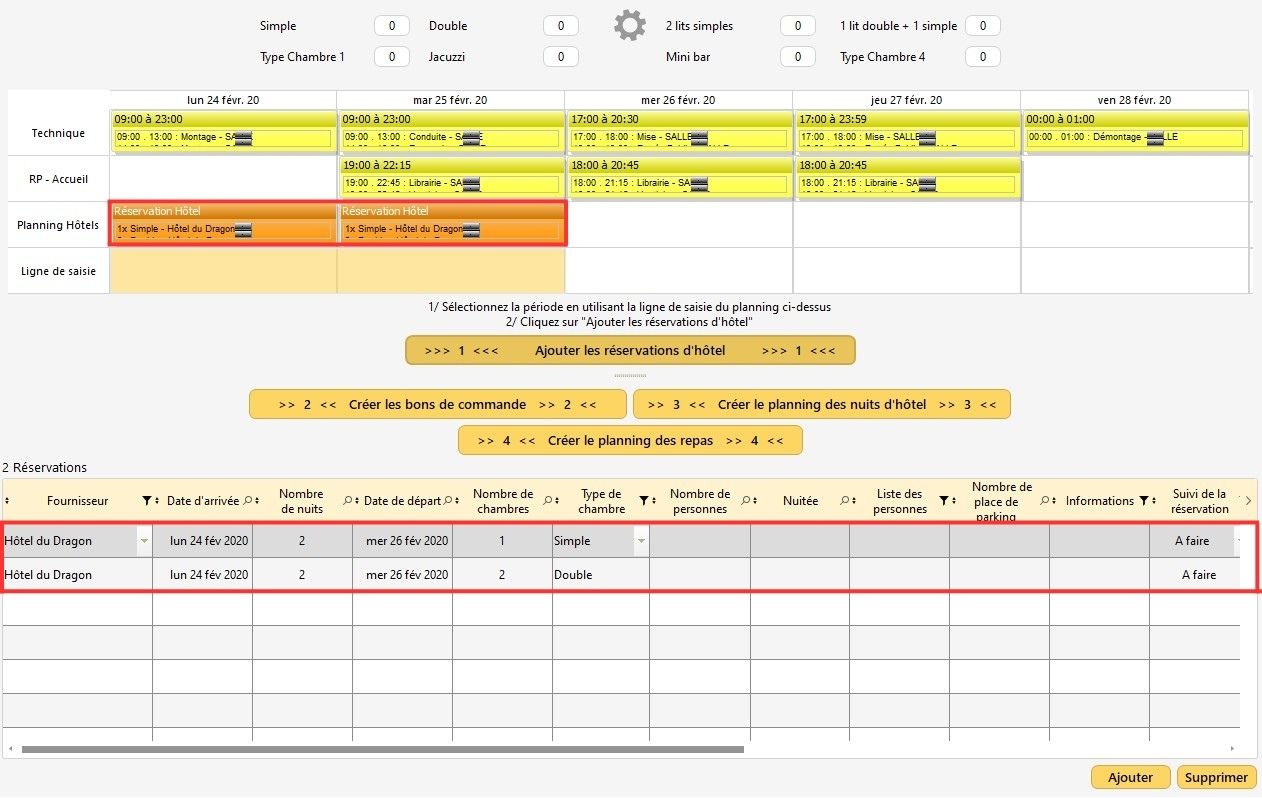The height and width of the screenshot is (798, 1262).
Task: Open Fournisseur dropdown in first reservation row
Action: (x=144, y=541)
